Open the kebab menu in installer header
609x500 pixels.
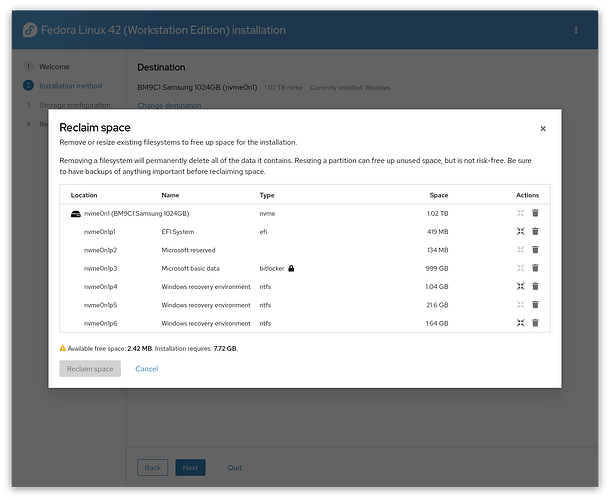click(x=576, y=30)
